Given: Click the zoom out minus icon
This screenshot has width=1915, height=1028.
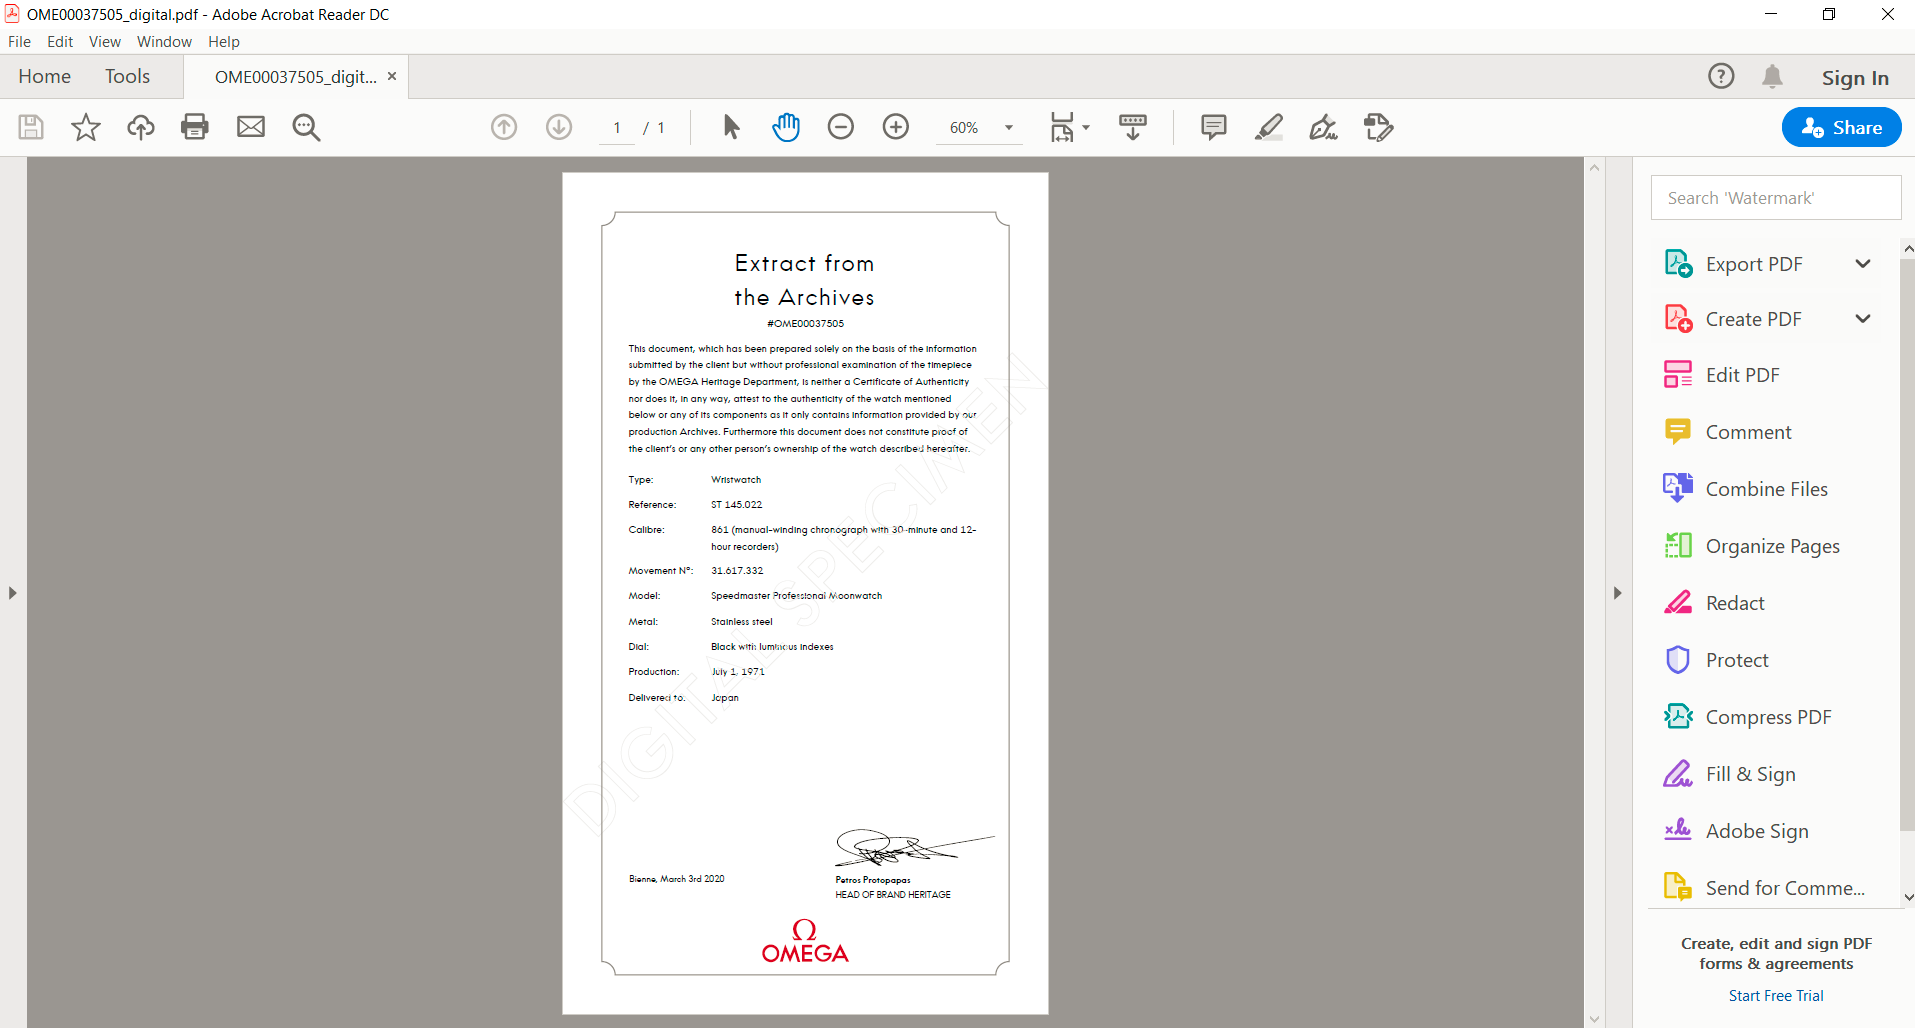Looking at the screenshot, I should 841,127.
